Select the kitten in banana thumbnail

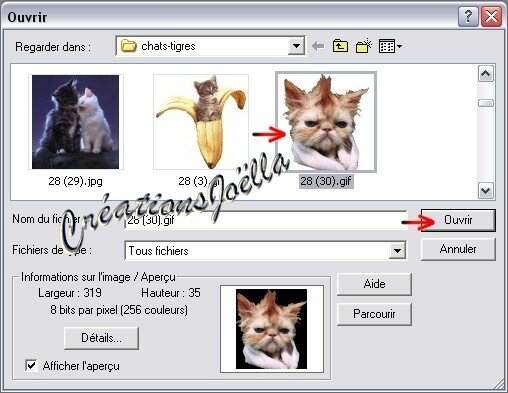click(201, 122)
